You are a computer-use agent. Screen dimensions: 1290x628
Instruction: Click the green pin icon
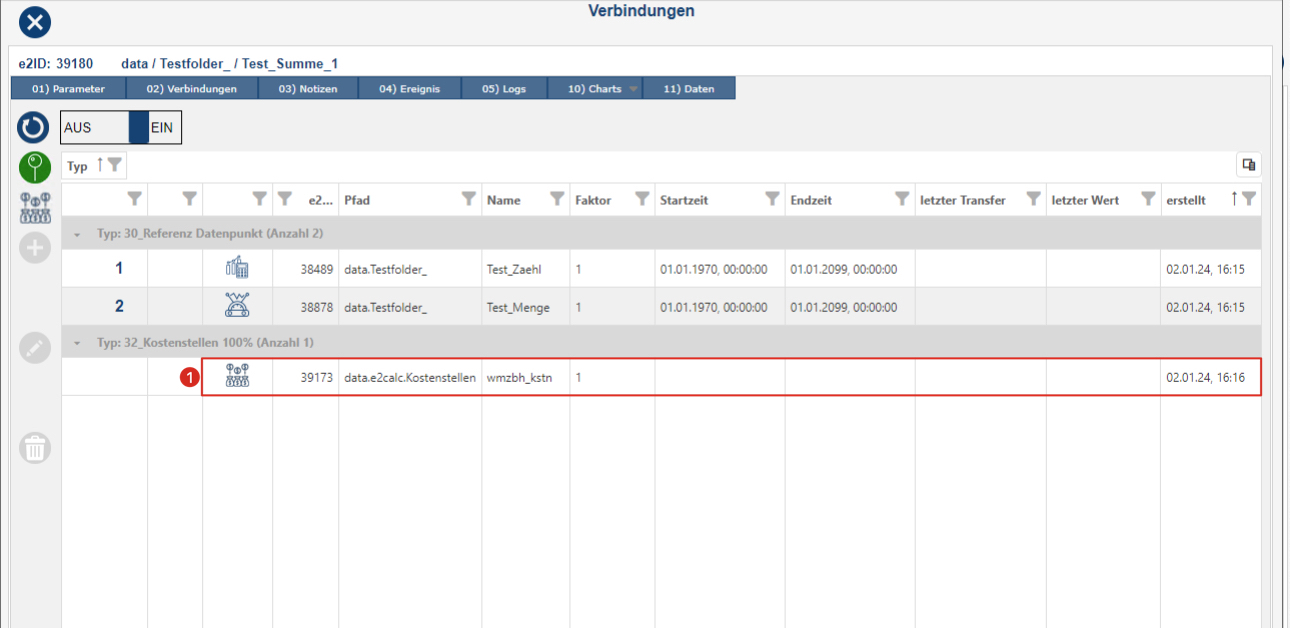coord(34,167)
